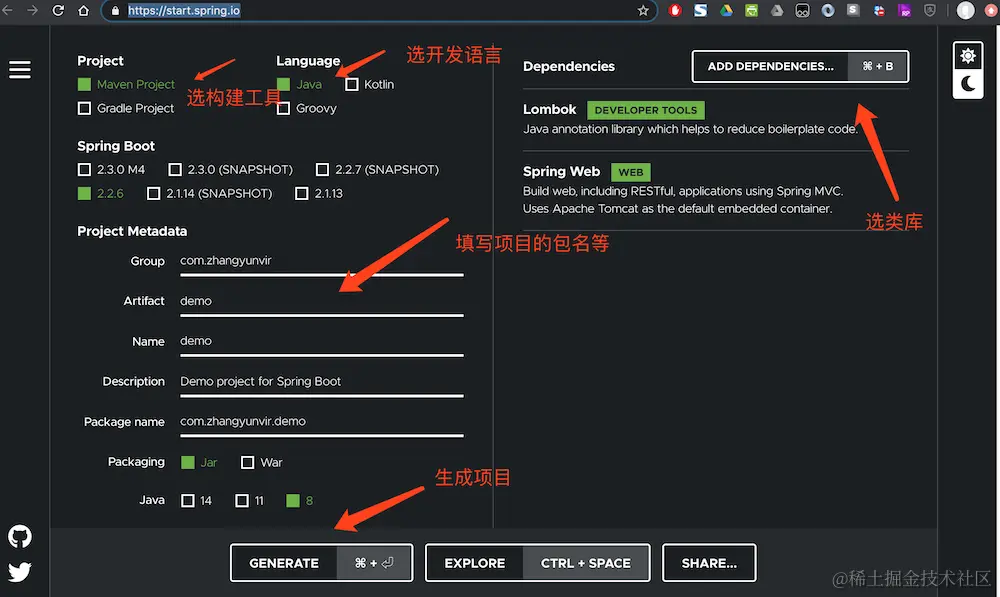
Task: Click the GENERATE button
Action: tap(321, 563)
